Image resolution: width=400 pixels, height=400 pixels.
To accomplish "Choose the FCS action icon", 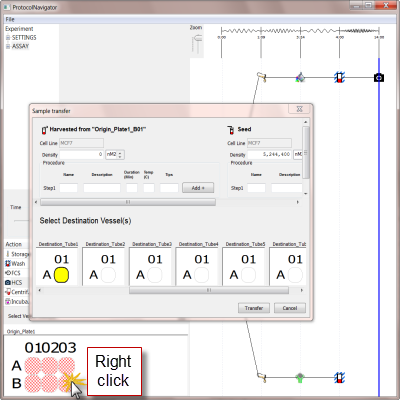I will point(8,273).
